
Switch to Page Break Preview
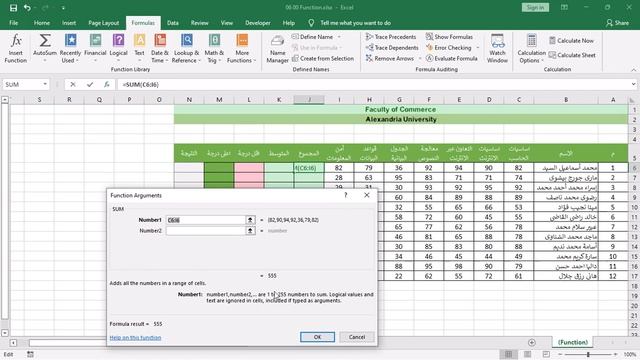pyautogui.click(x=546, y=354)
